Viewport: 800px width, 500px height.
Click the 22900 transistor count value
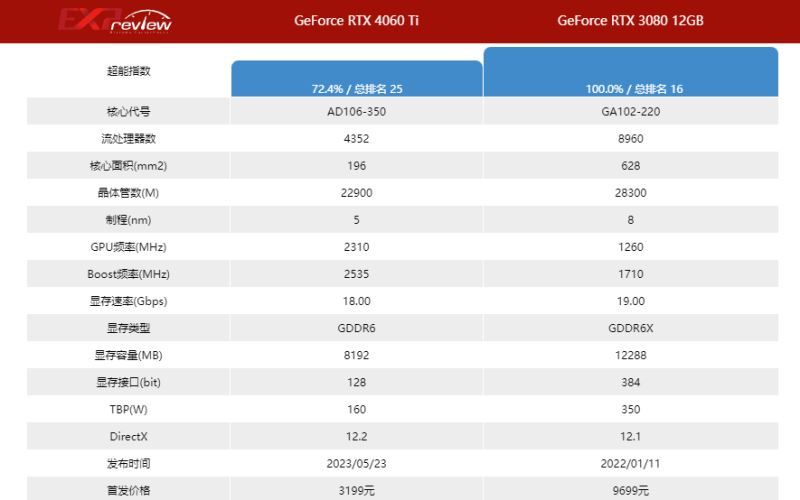357,192
